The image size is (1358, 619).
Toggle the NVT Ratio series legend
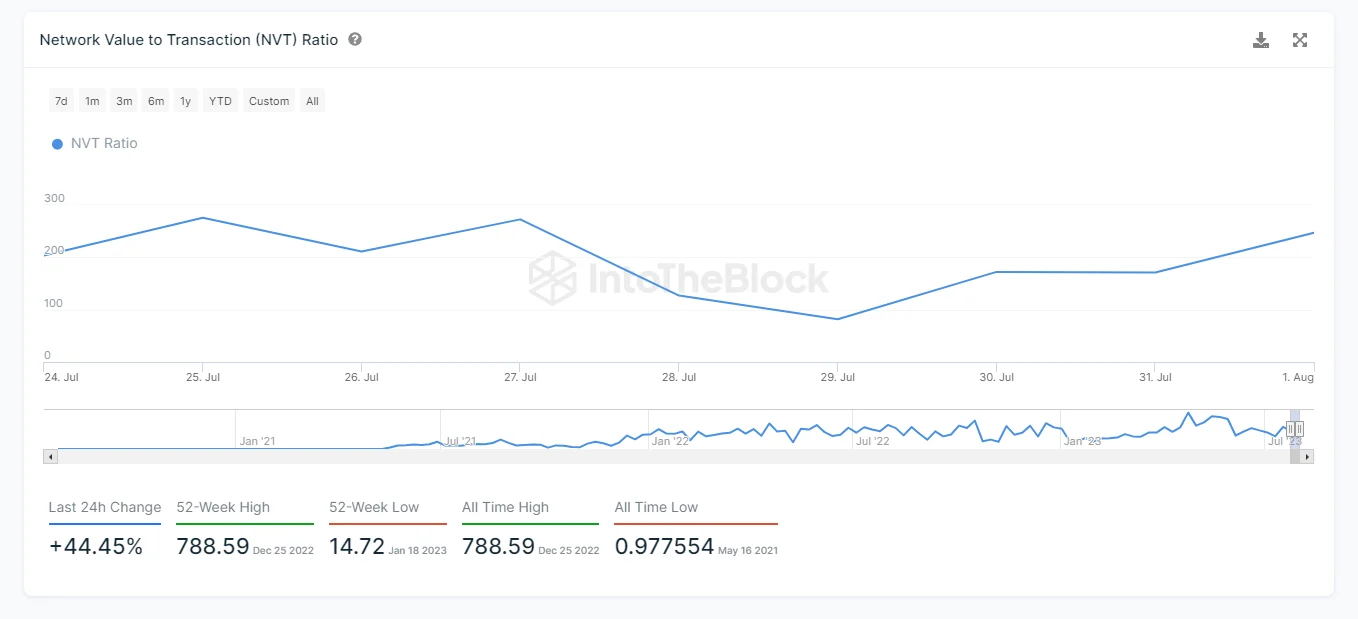pyautogui.click(x=95, y=144)
